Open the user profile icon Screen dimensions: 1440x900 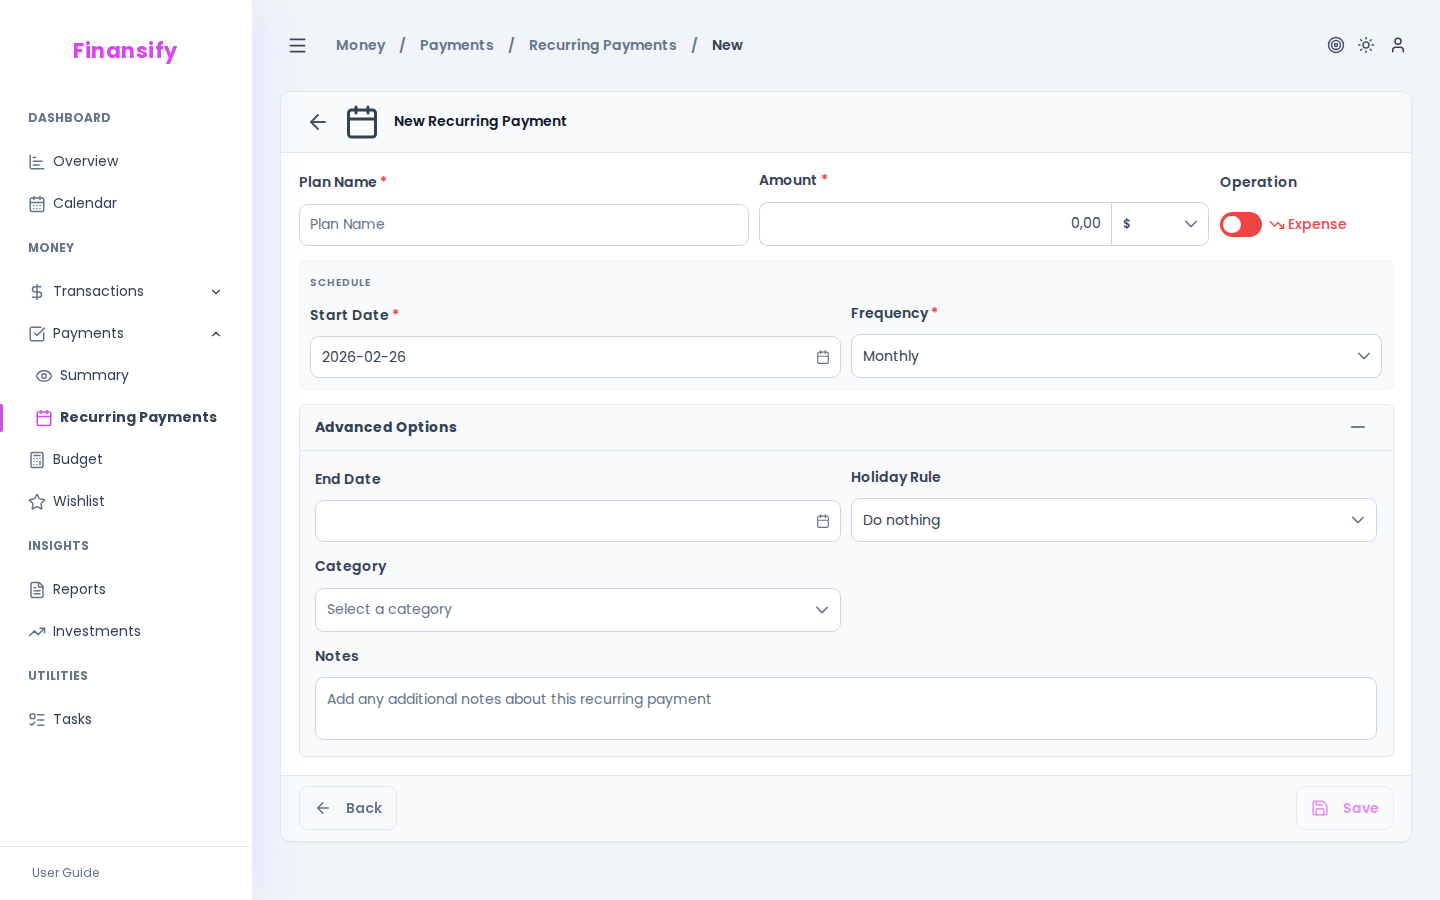pyautogui.click(x=1397, y=45)
